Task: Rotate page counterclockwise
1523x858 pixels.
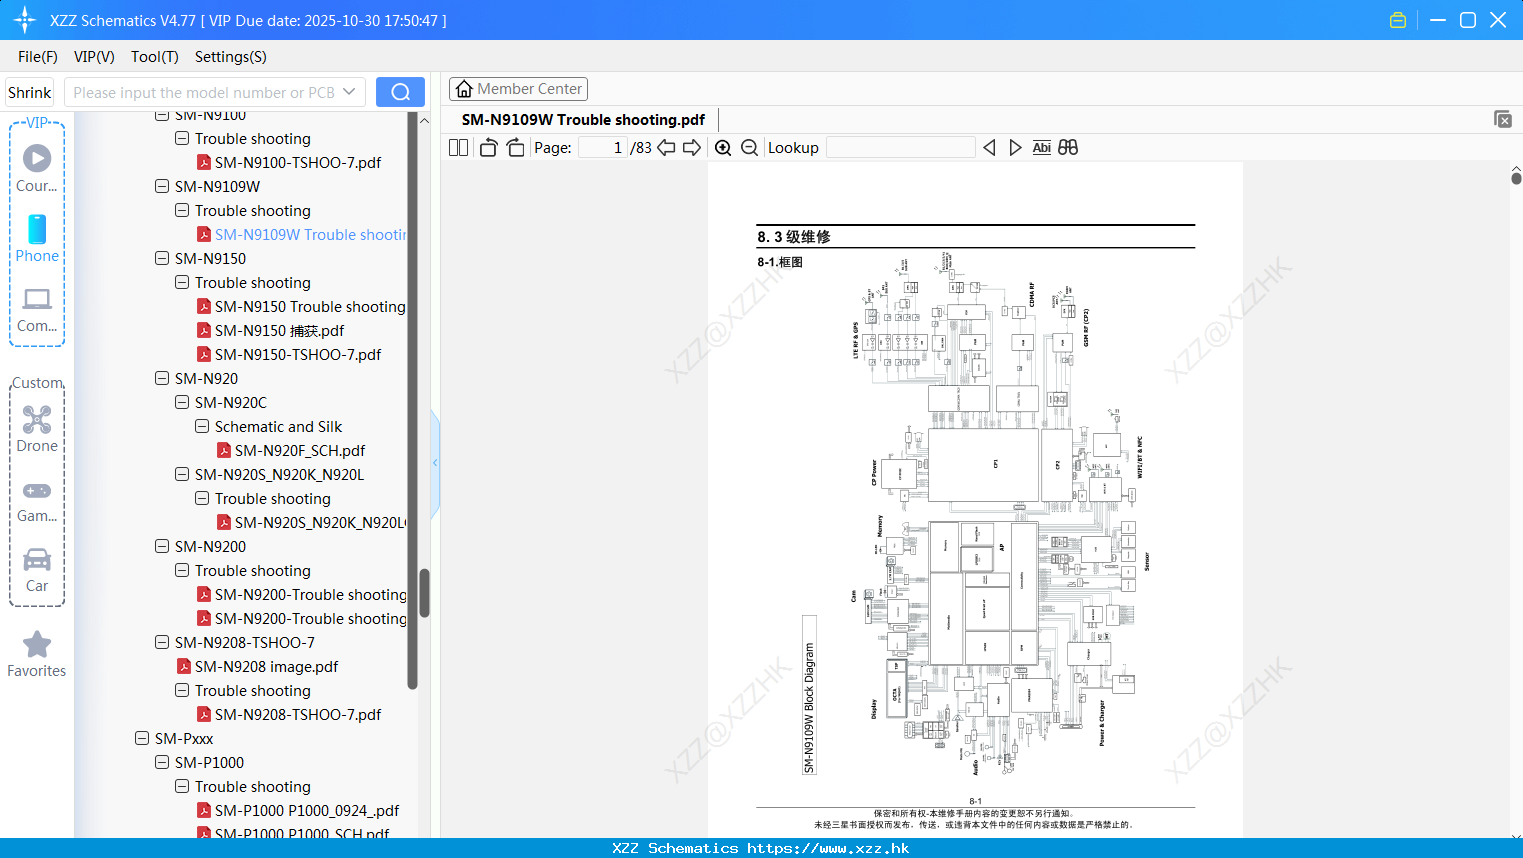Action: coord(488,147)
